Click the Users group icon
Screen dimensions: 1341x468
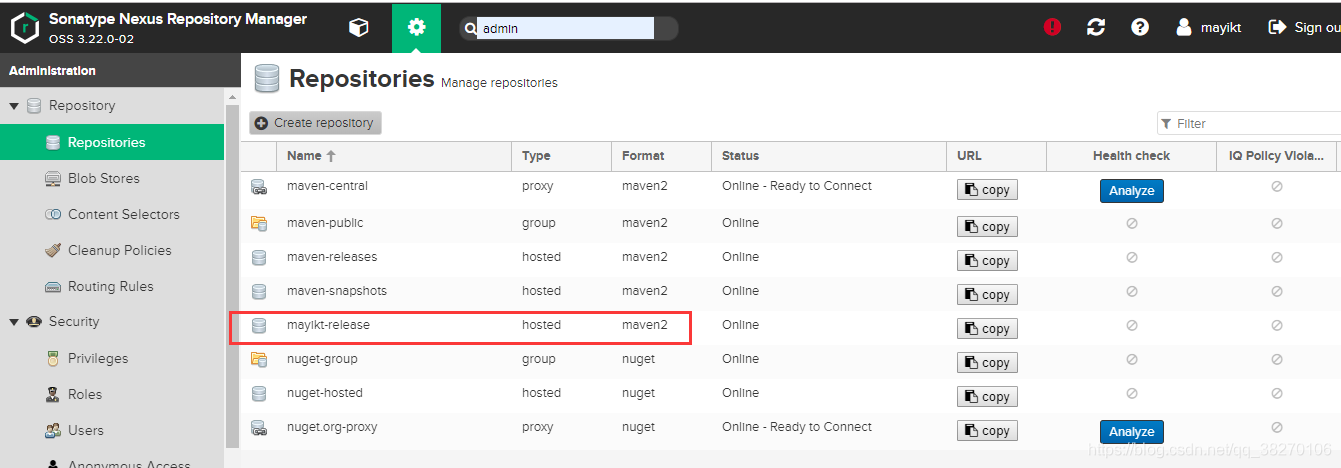tap(53, 430)
